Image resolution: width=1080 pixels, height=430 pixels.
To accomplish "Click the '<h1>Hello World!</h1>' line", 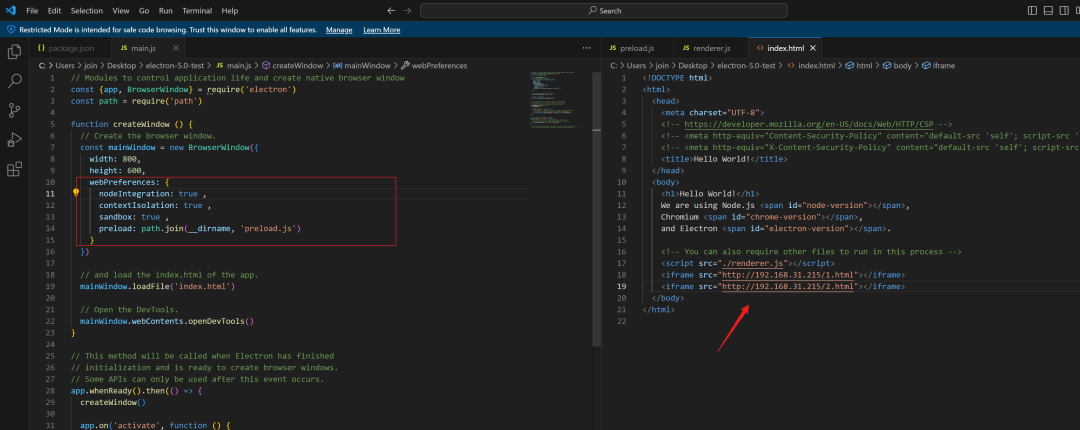I will coord(710,194).
